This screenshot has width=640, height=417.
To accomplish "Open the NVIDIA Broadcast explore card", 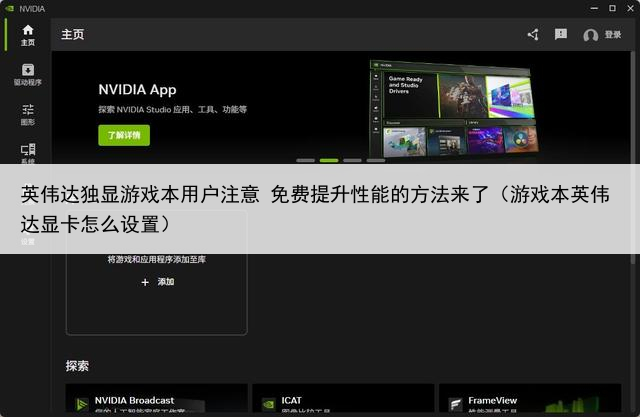I will click(156, 401).
